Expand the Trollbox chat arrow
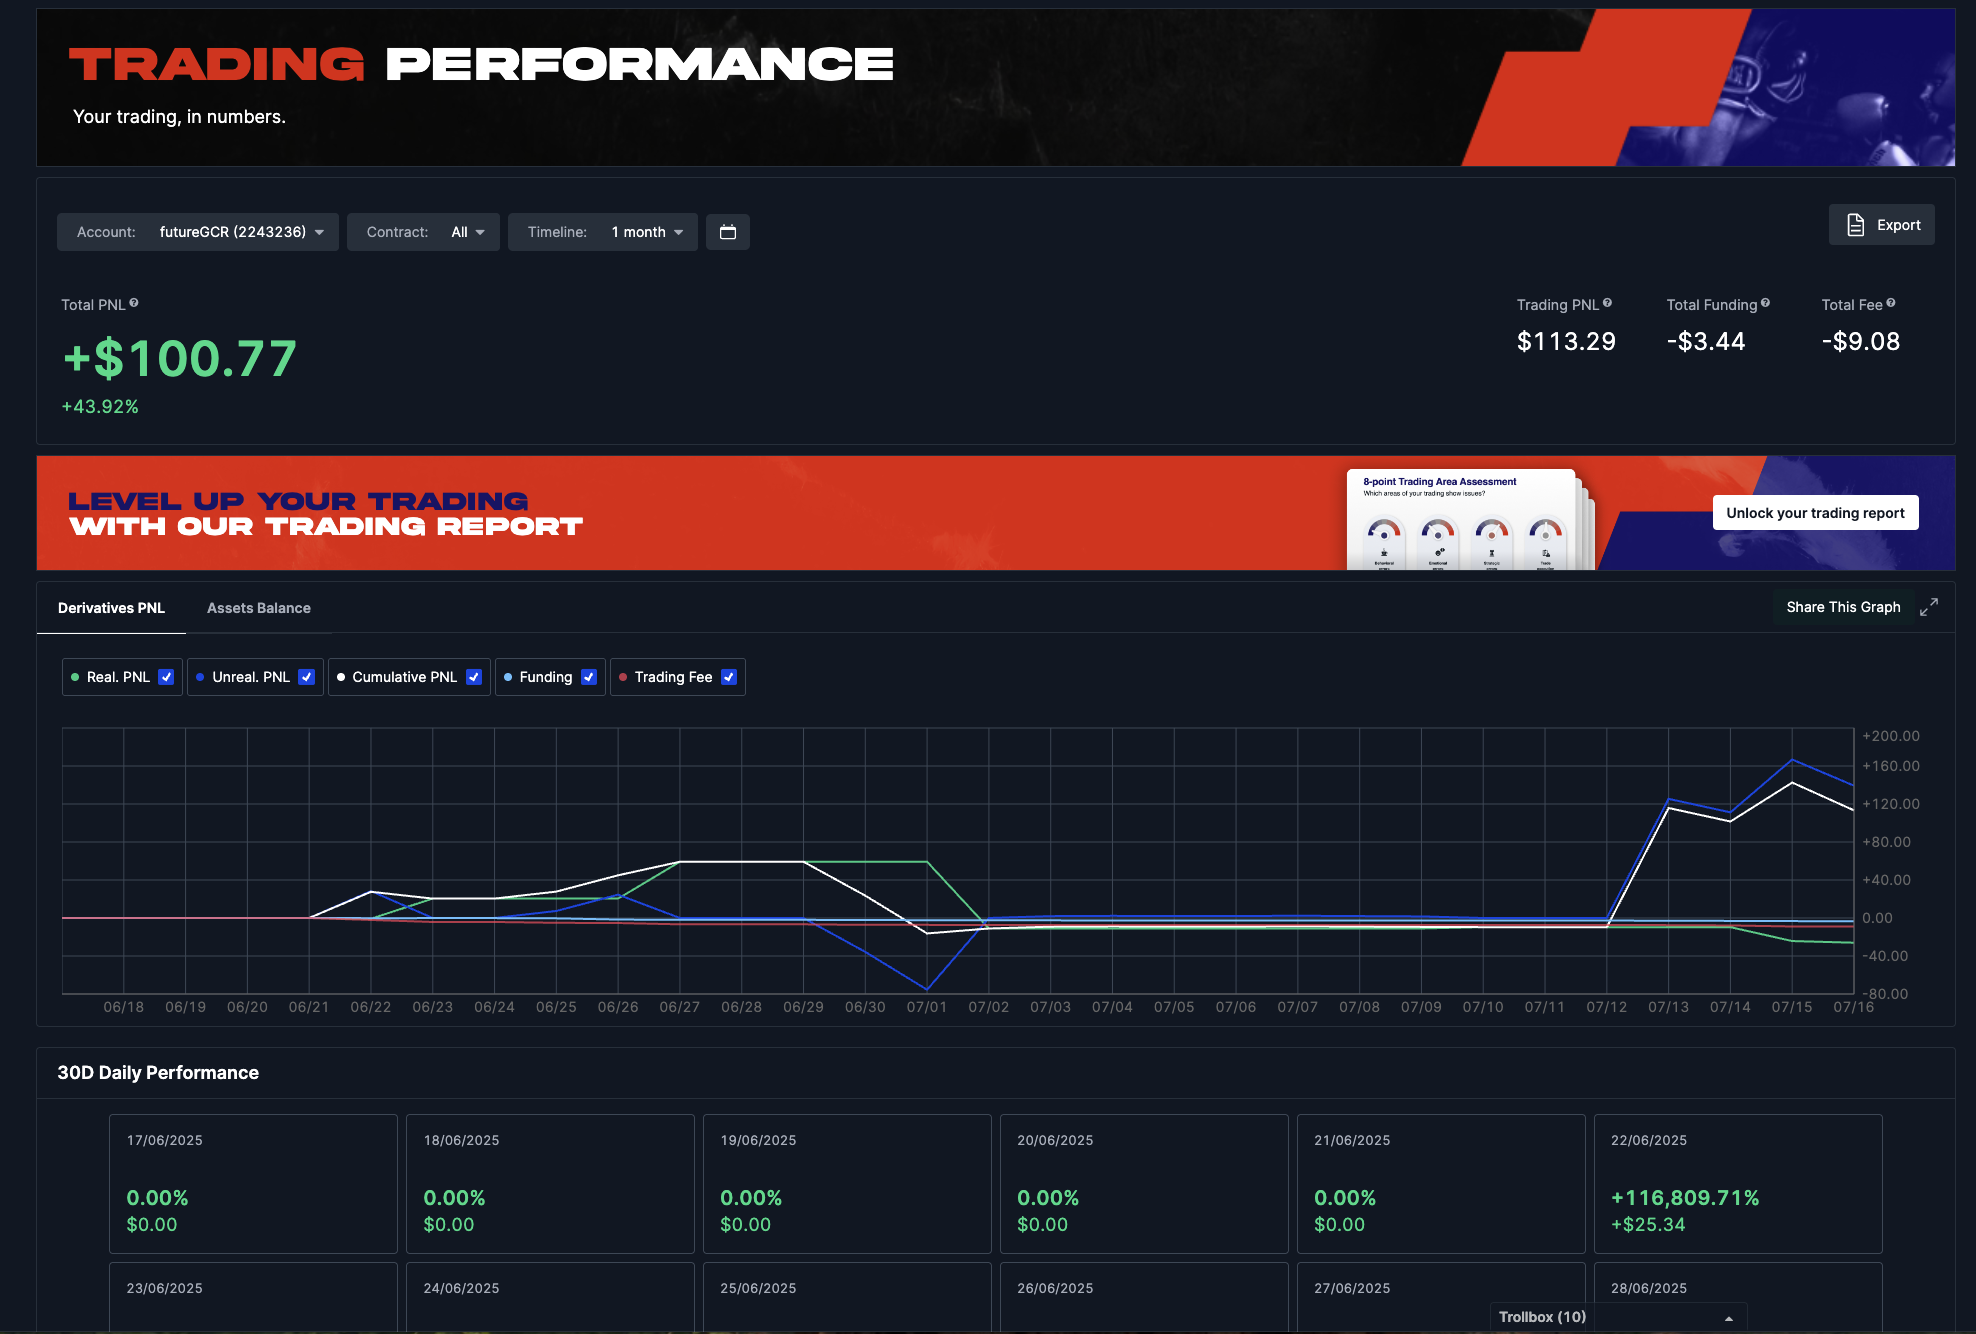The width and height of the screenshot is (1976, 1334). coord(1728,1318)
